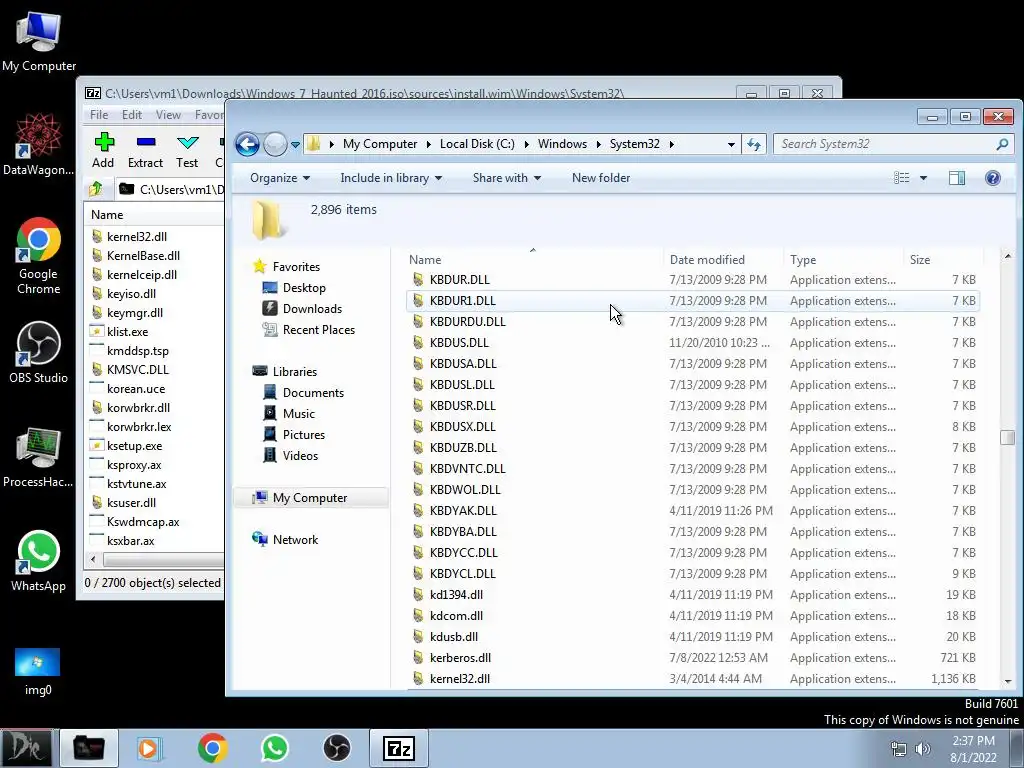
Task: Select Documents library
Action: 313,392
